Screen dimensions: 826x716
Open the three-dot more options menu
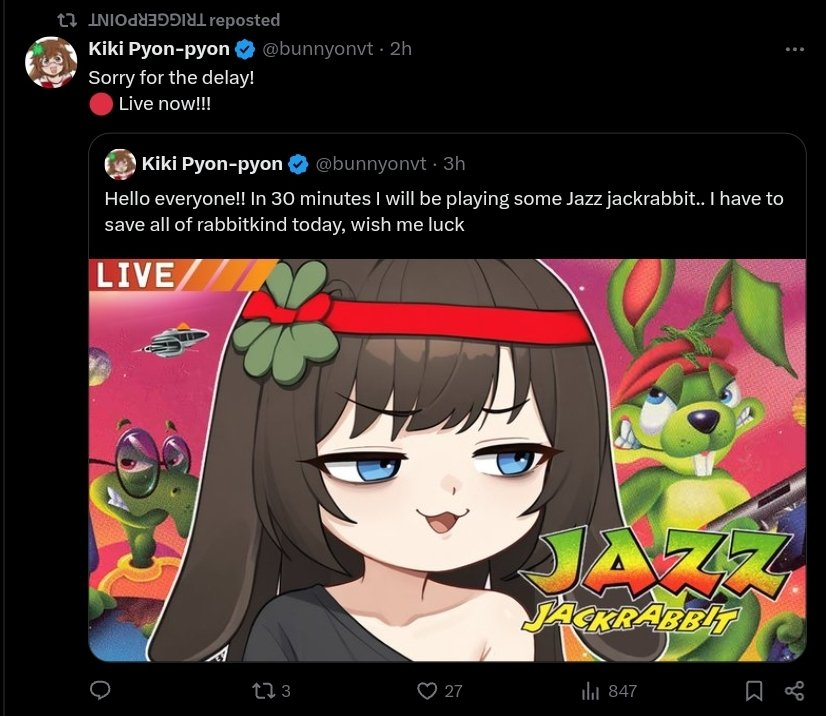[795, 49]
